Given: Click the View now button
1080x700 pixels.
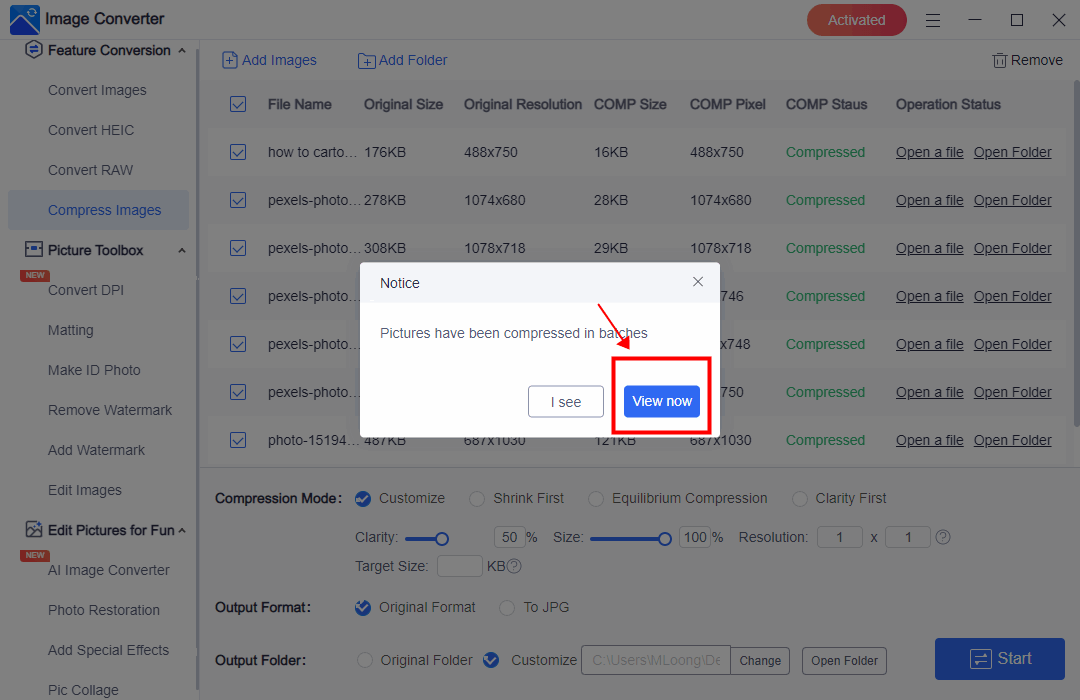Looking at the screenshot, I should pos(661,401).
